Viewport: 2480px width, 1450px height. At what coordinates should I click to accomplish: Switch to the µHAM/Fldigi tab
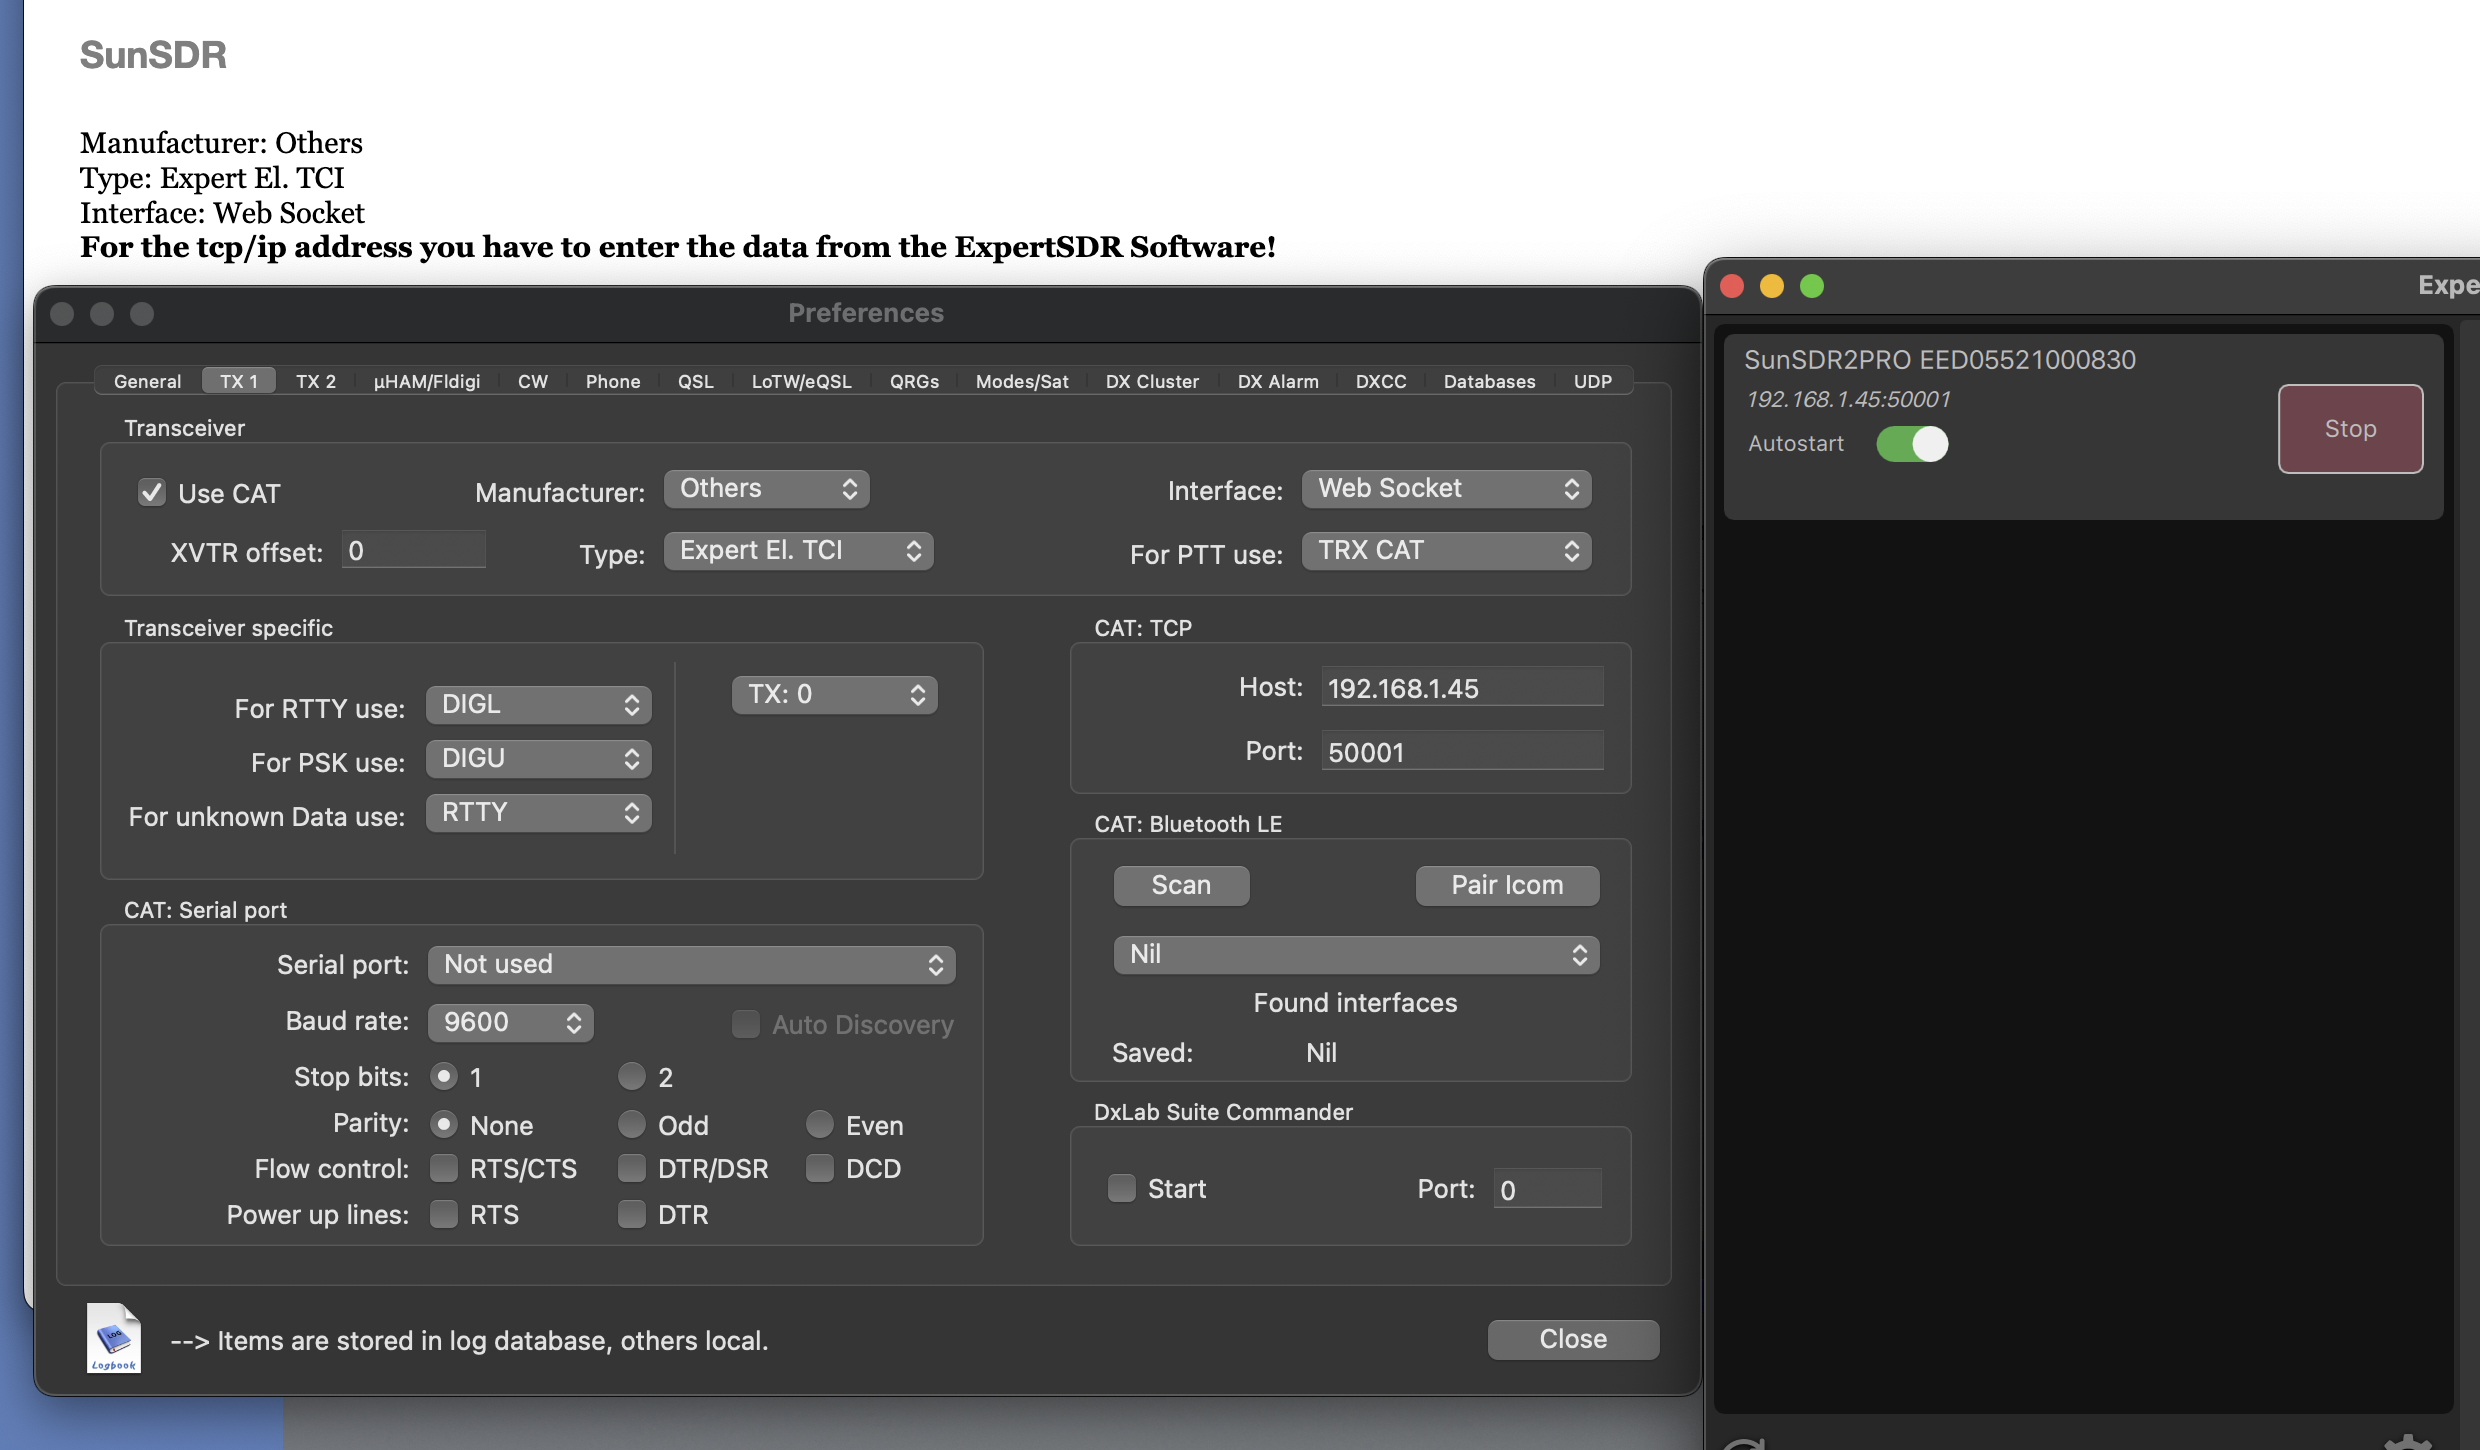pyautogui.click(x=427, y=381)
